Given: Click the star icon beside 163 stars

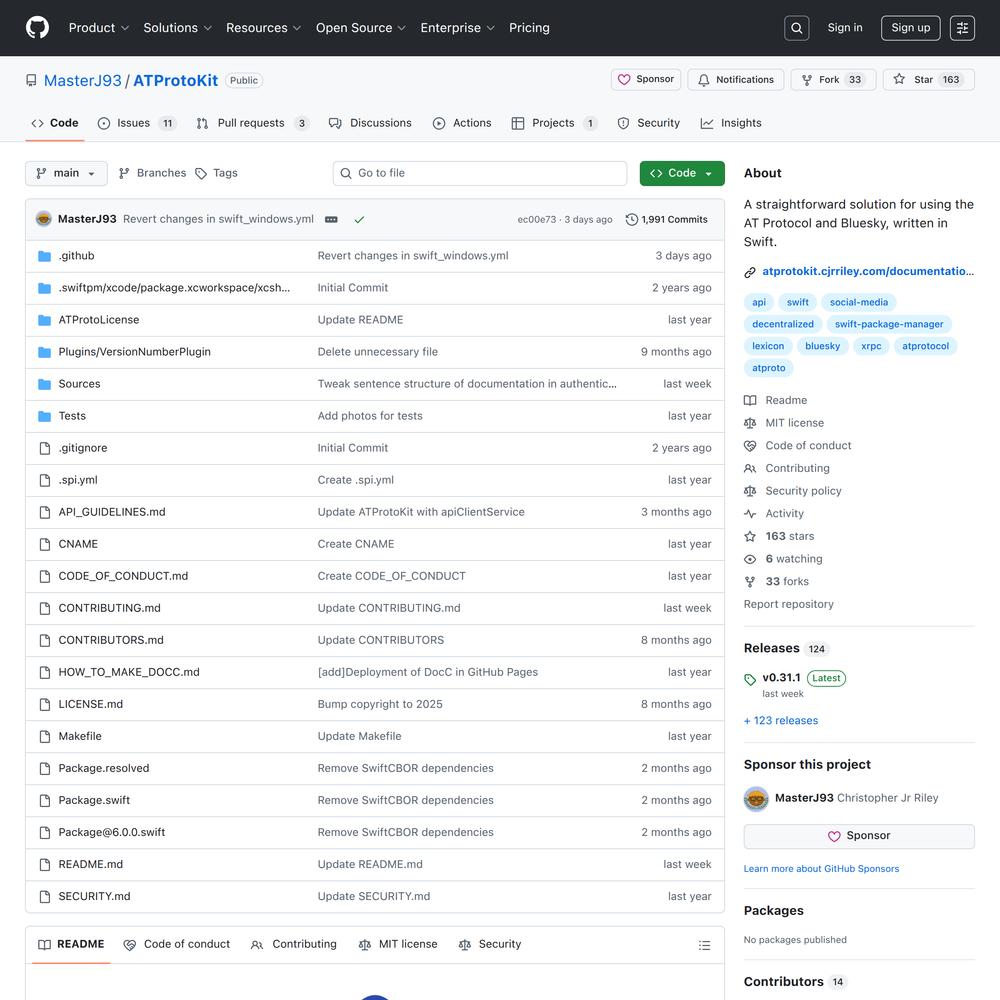Looking at the screenshot, I should 750,536.
